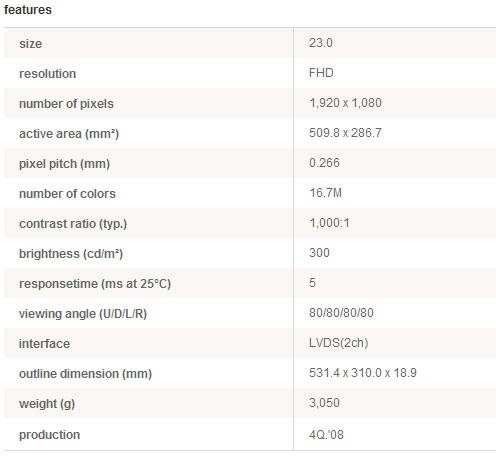Viewport: 496px width, 465px height.
Task: Select the 'number of pixels' label
Action: click(66, 104)
